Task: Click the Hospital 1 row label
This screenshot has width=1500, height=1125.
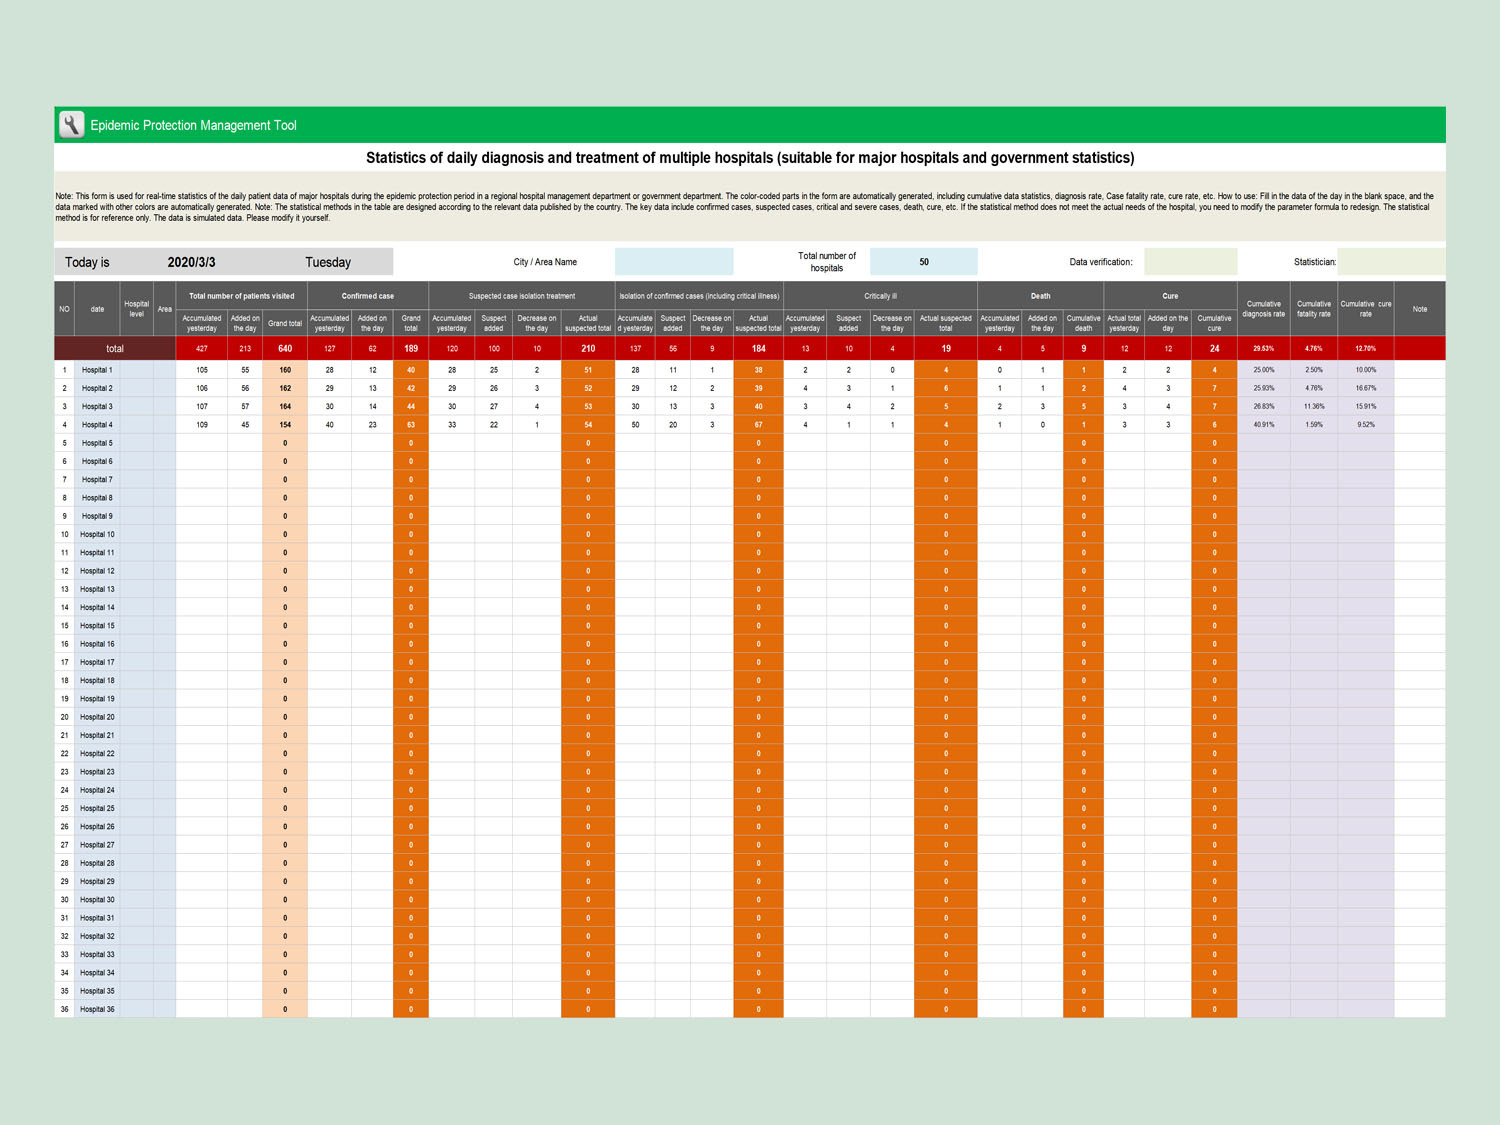Action: coord(97,370)
